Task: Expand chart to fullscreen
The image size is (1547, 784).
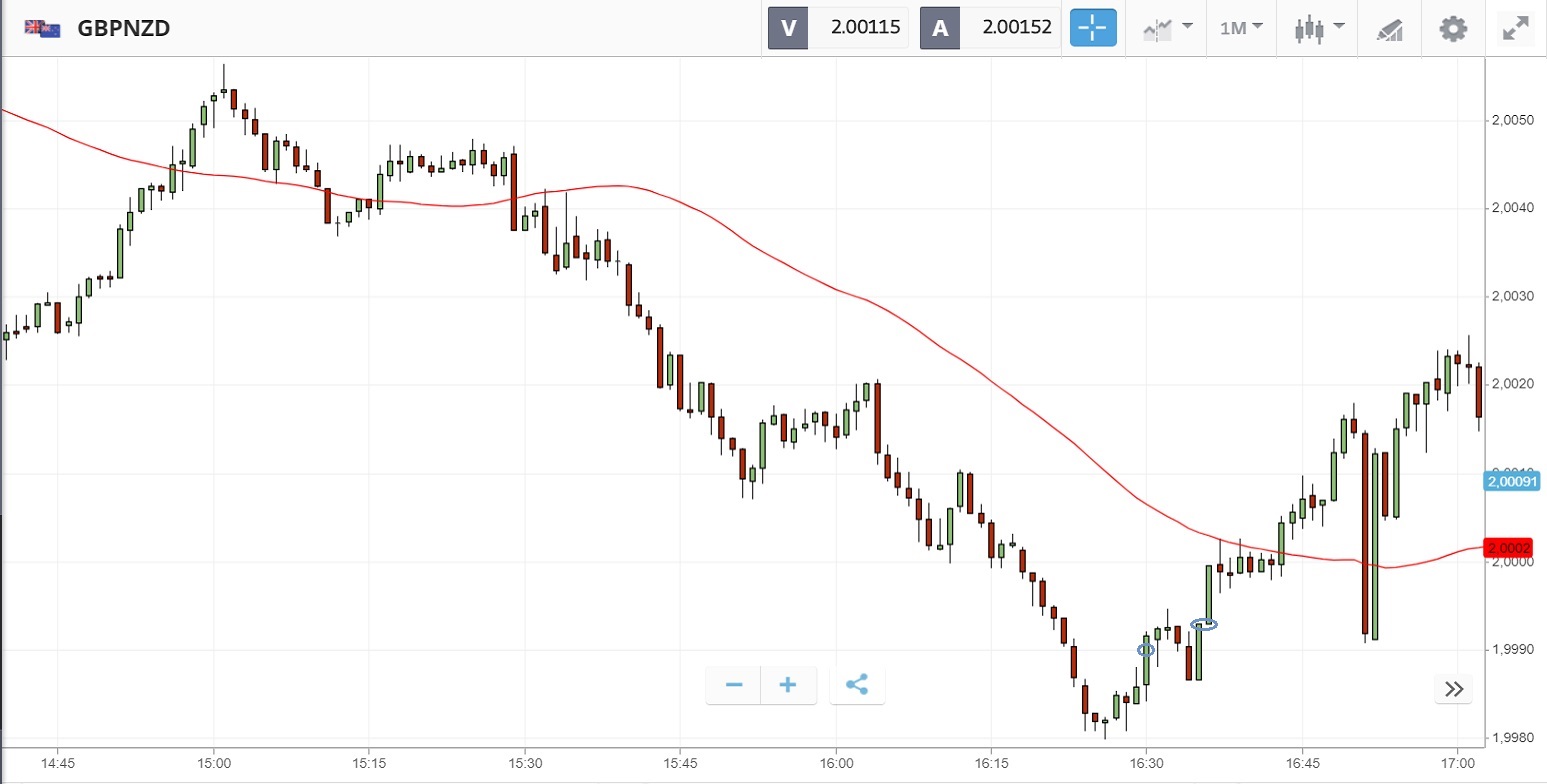Action: pyautogui.click(x=1516, y=28)
